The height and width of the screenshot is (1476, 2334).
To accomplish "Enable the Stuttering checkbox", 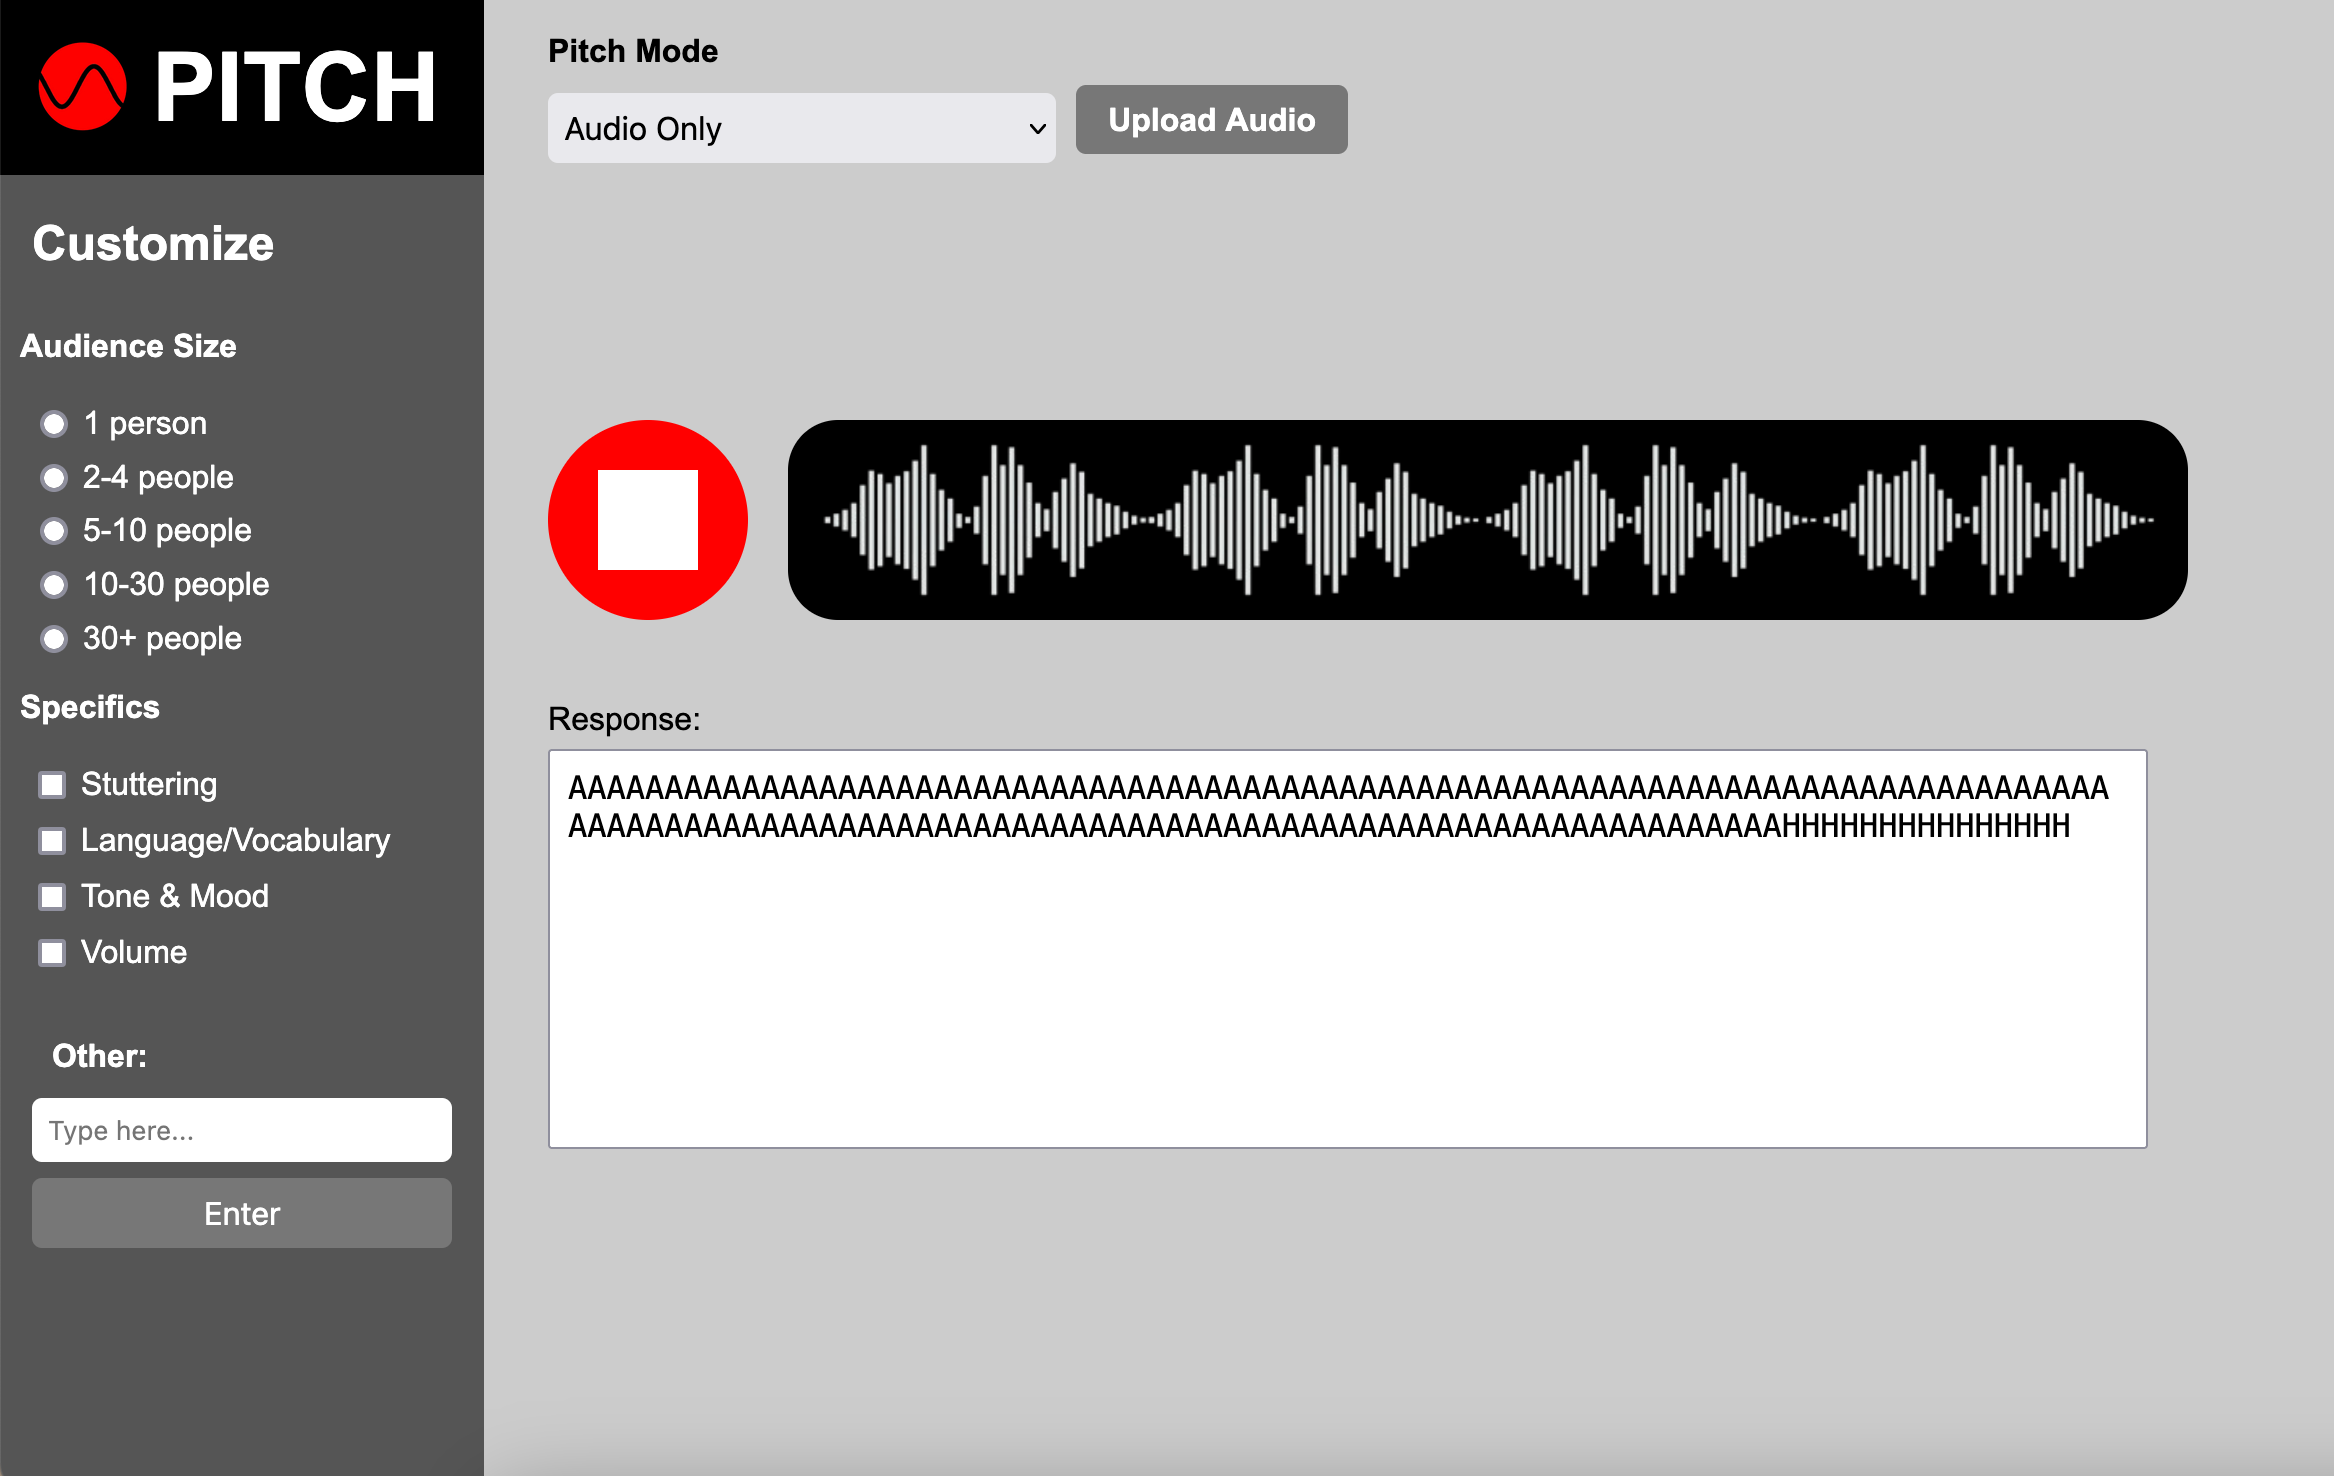I will 52,785.
